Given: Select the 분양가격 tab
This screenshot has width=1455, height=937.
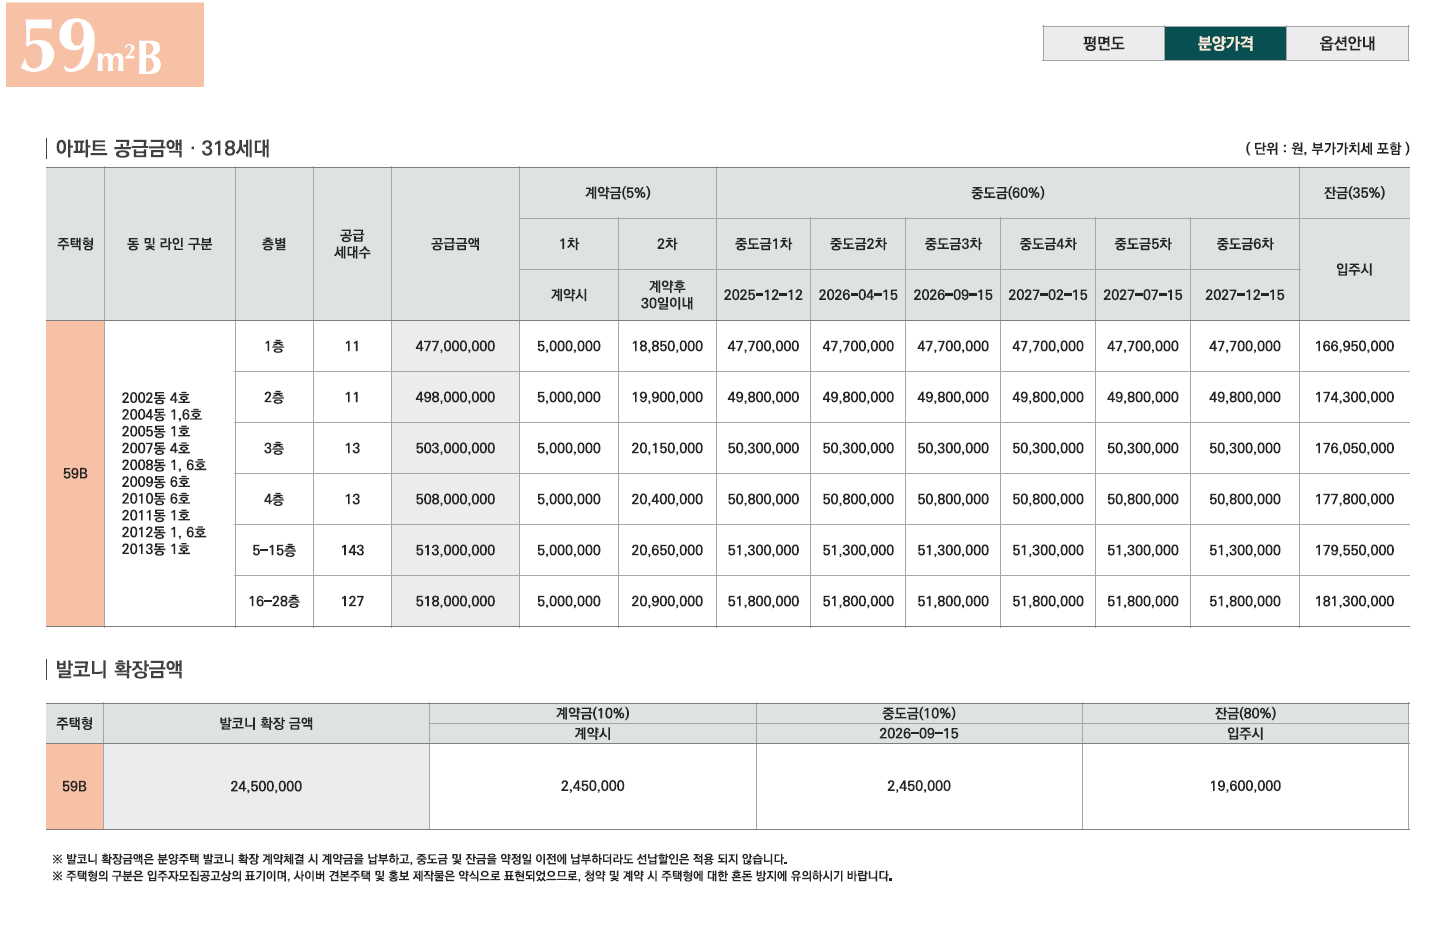Looking at the screenshot, I should 1226,43.
